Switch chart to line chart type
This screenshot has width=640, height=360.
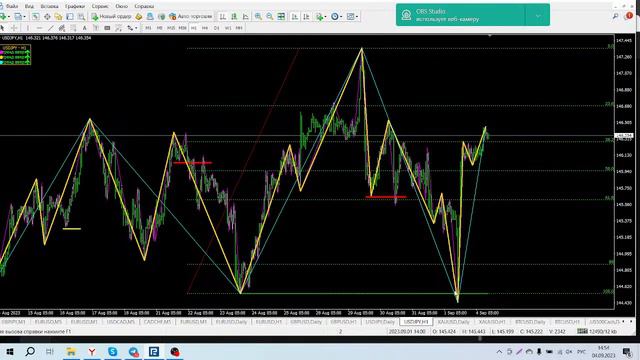pyautogui.click(x=245, y=16)
